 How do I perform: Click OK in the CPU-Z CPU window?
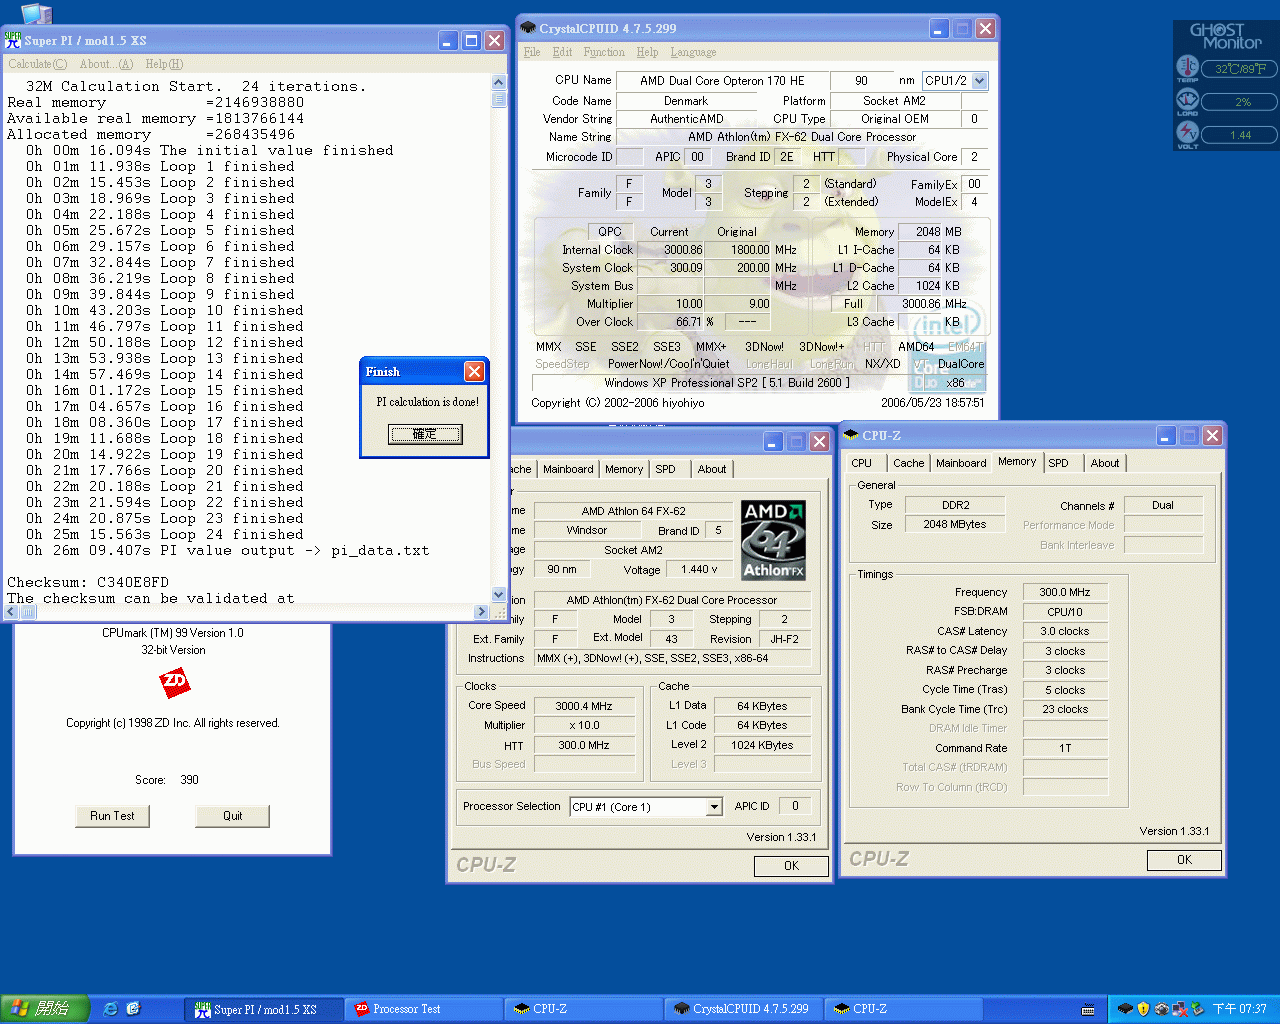[x=791, y=866]
